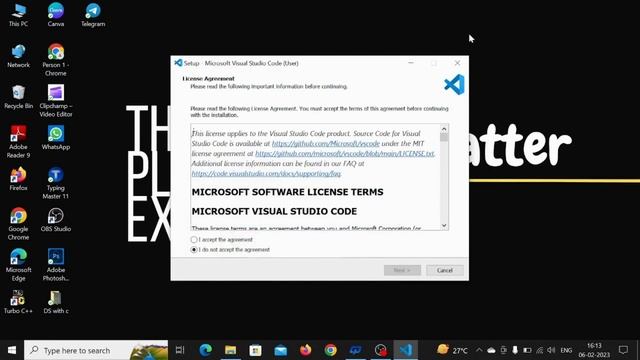Click the 'MICROSOFT SOFTWARE LICENSE TERMS' heading
The height and width of the screenshot is (360, 640).
tap(287, 192)
